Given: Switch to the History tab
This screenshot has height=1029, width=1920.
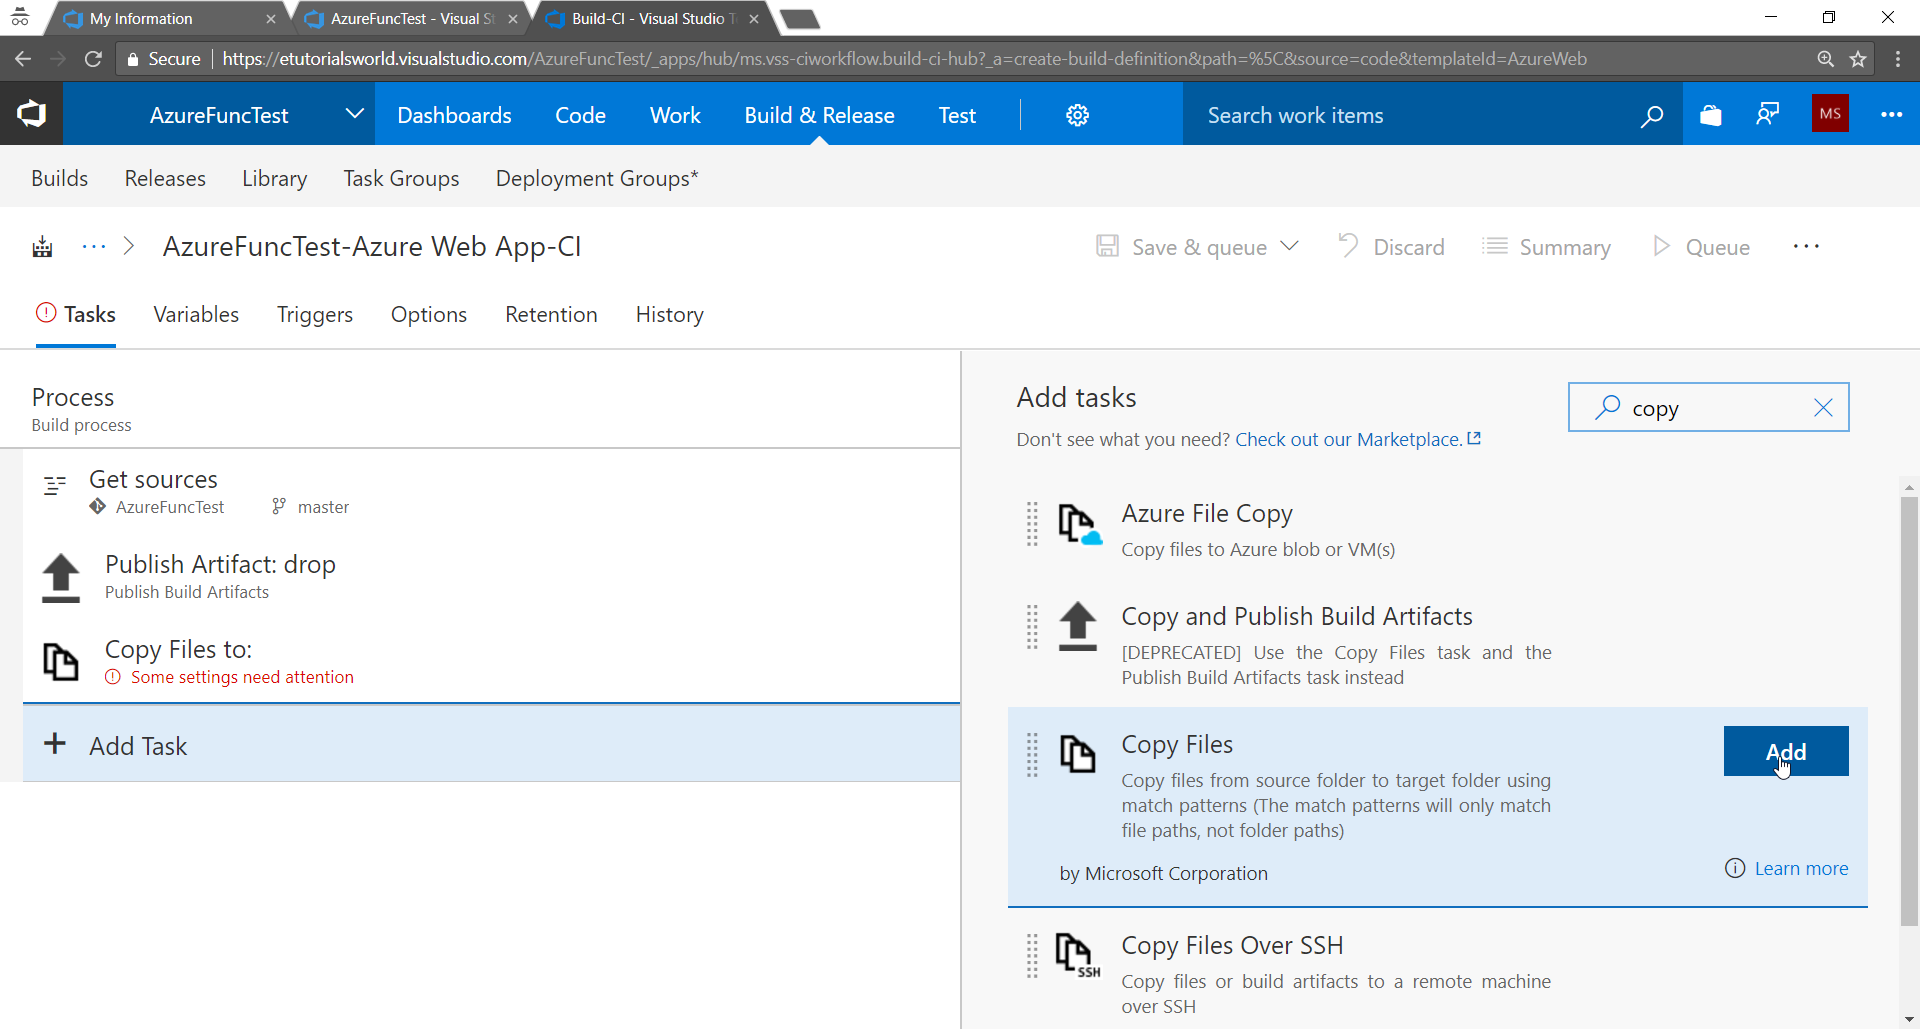Looking at the screenshot, I should 670,314.
